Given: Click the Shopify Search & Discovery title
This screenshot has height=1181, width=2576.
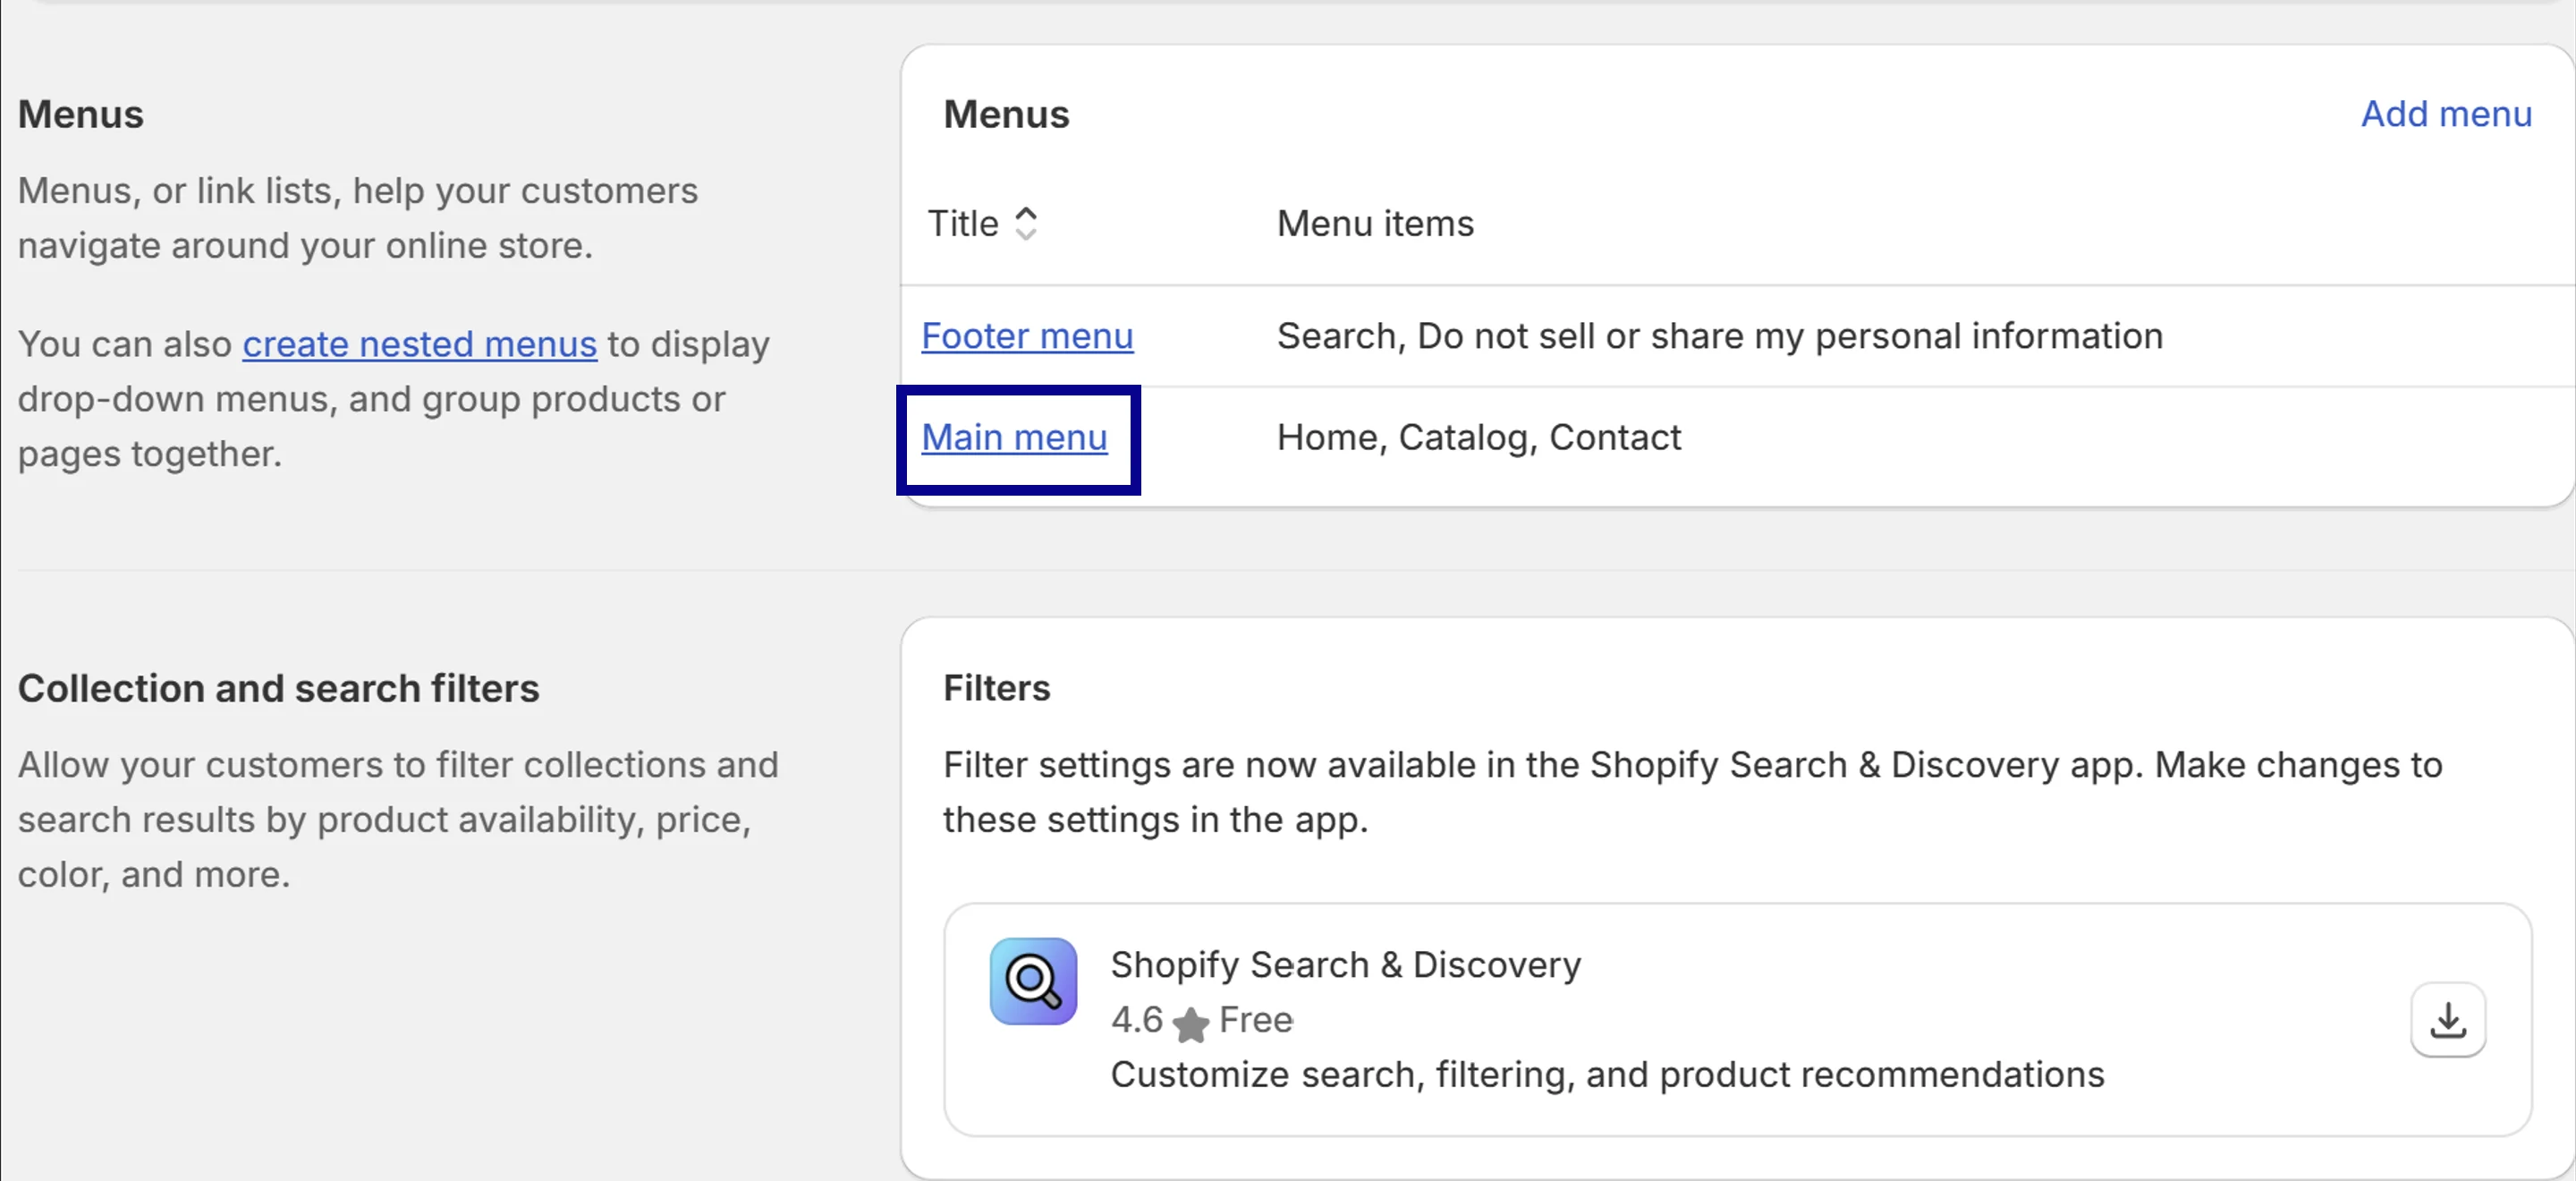Looking at the screenshot, I should click(1346, 965).
